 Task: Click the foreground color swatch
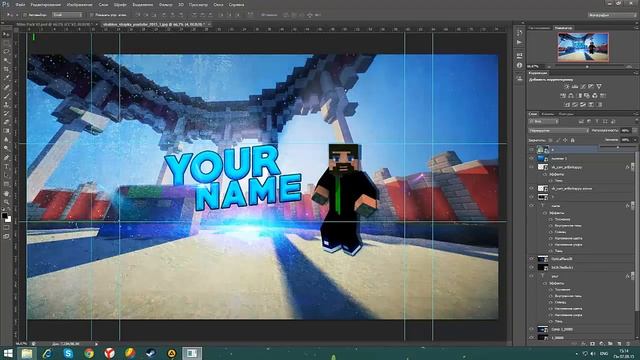[x=4, y=216]
